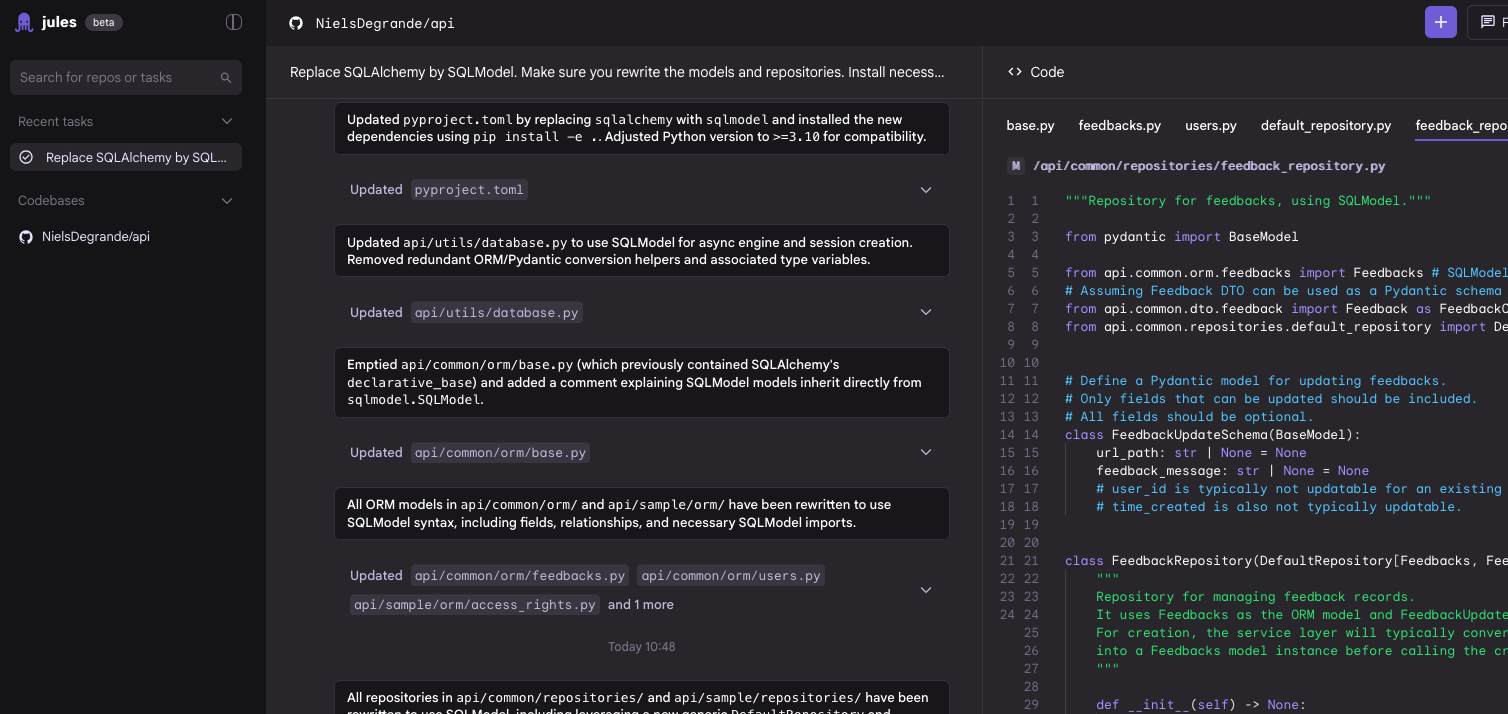1508x714 pixels.
Task: Open the base.py tab
Action: click(1030, 125)
